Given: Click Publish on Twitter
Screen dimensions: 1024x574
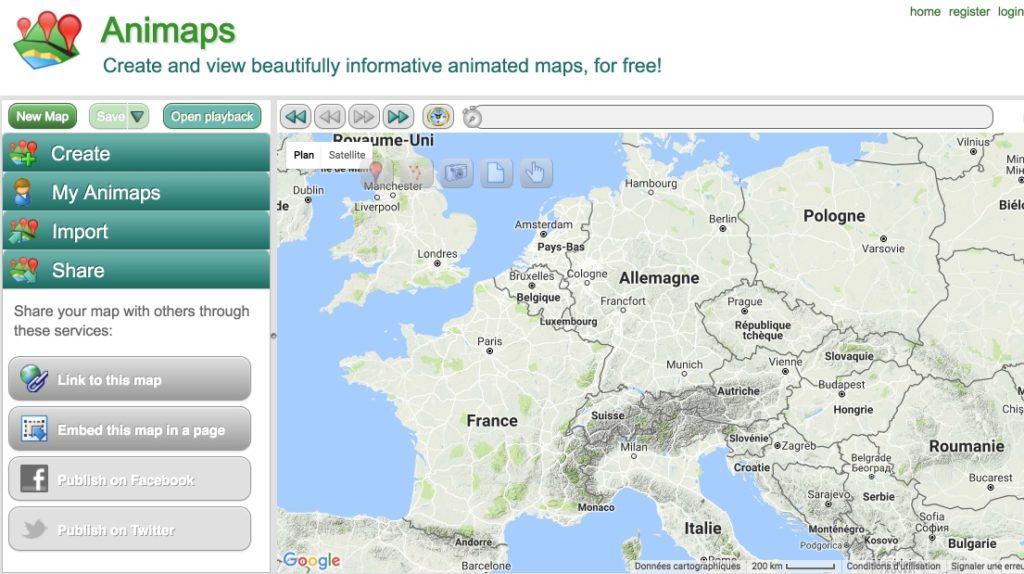Looking at the screenshot, I should point(129,530).
